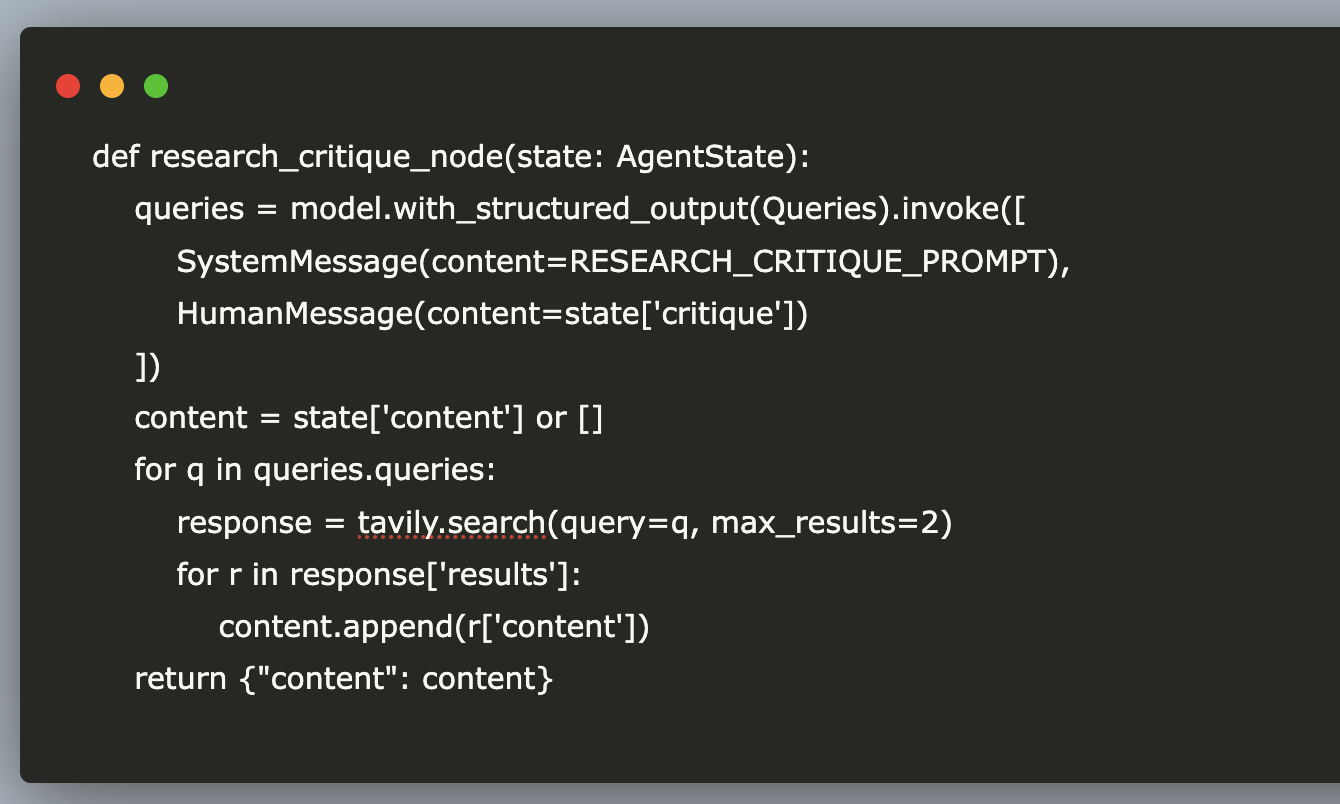
Task: Click the SystemMessage class name
Action: [297, 261]
